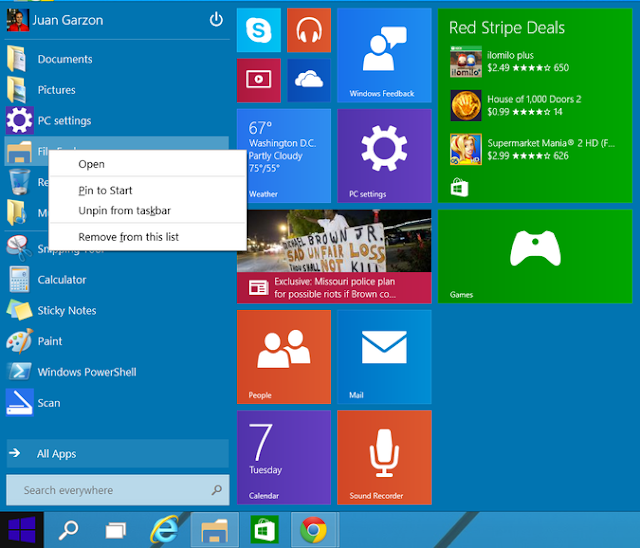The width and height of the screenshot is (640, 548).
Task: Click the Calculator icon in app list
Action: [19, 280]
